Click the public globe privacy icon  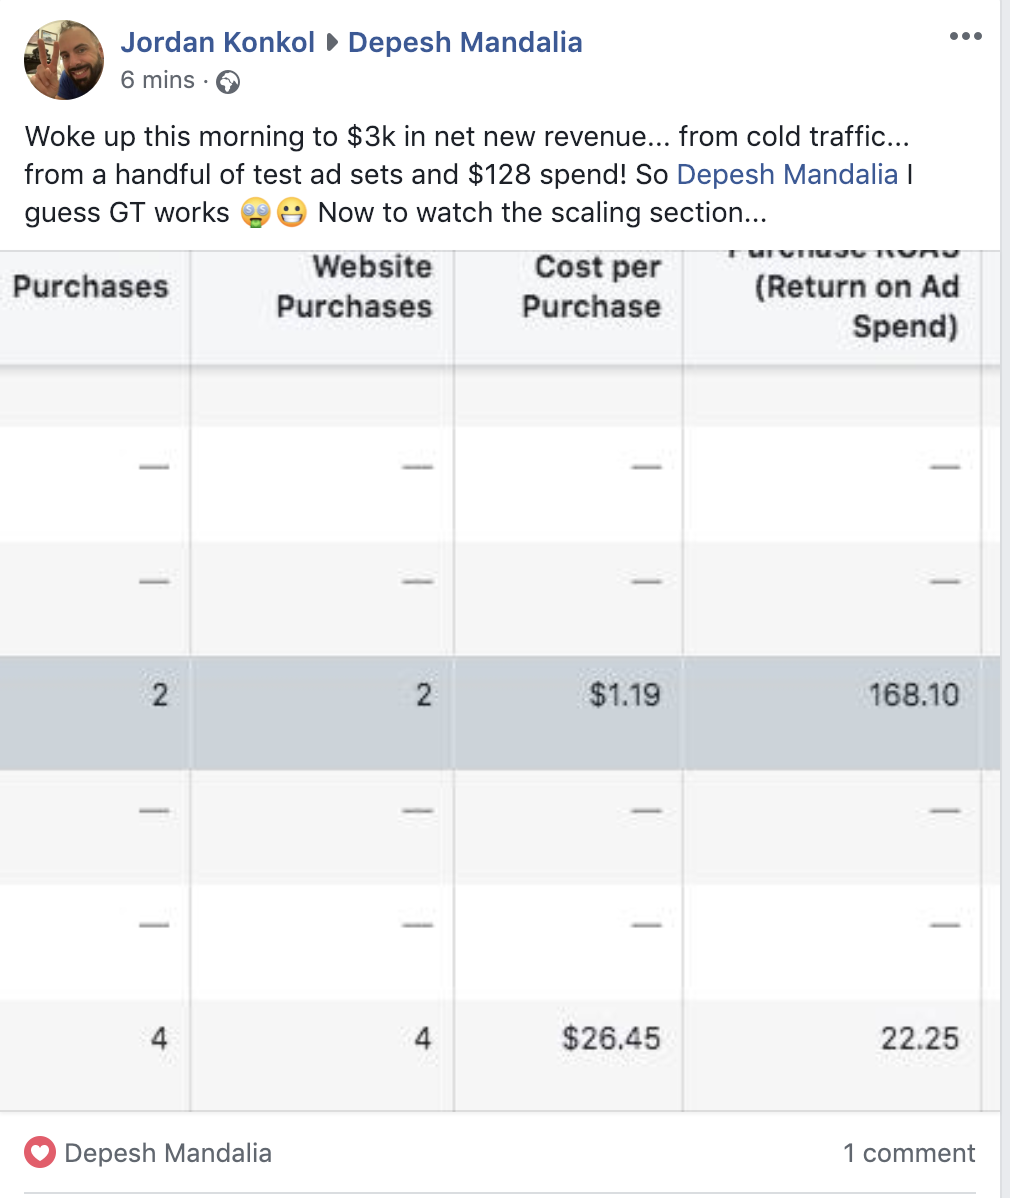(228, 81)
